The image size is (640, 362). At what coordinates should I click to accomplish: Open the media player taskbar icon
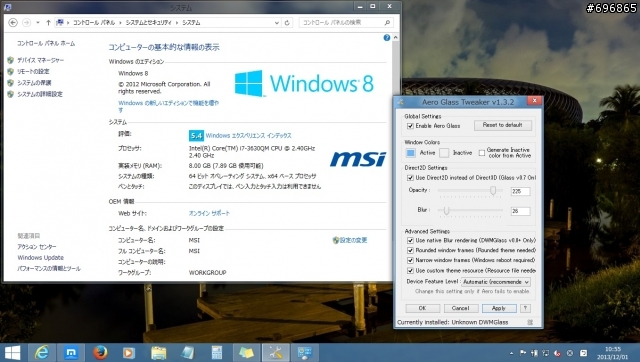click(129, 352)
